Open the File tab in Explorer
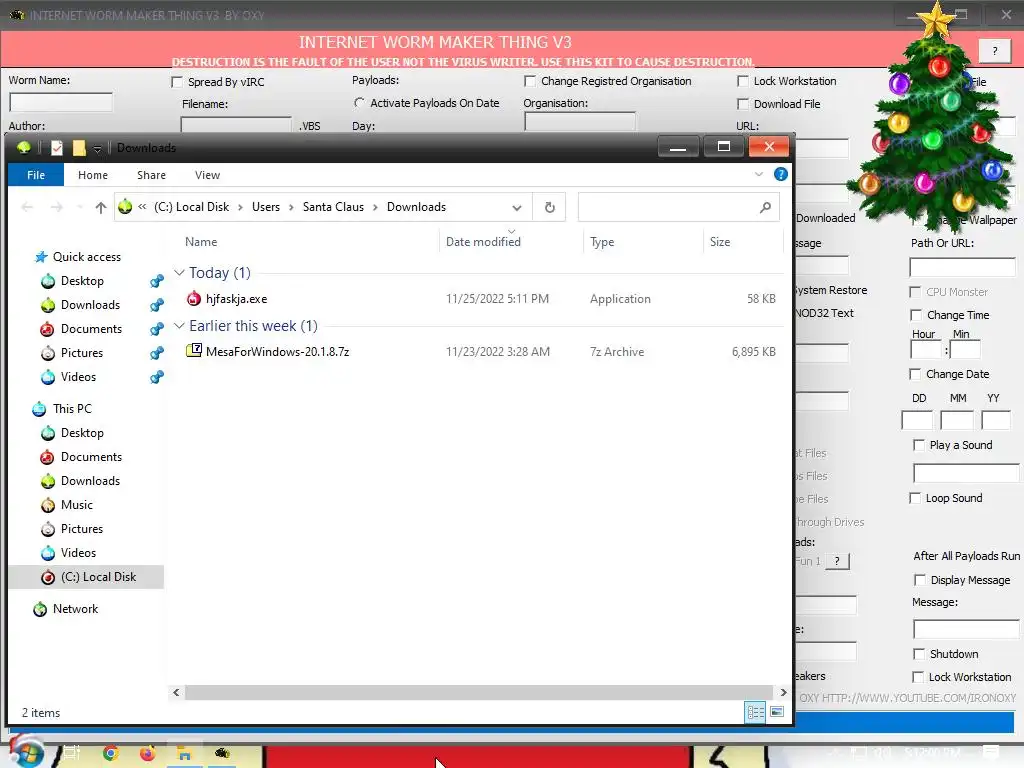Screen dimensions: 1024x768 (x=36, y=175)
